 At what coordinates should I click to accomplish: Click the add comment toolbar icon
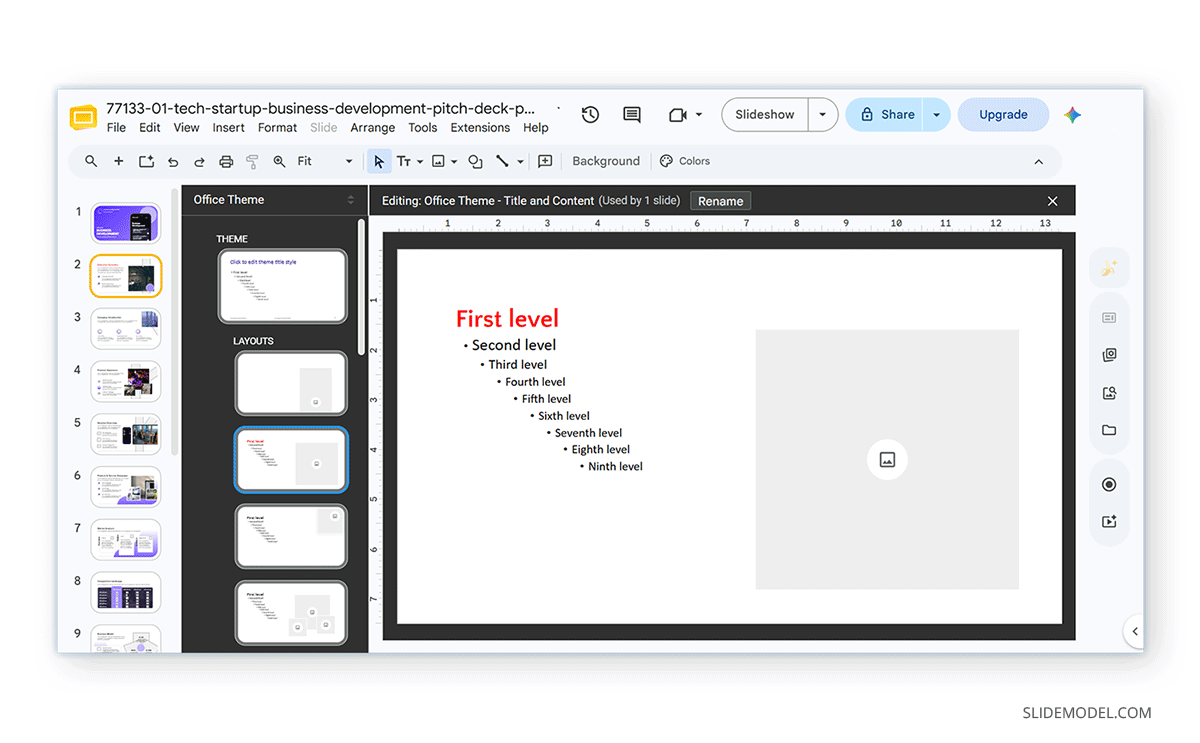(545, 161)
